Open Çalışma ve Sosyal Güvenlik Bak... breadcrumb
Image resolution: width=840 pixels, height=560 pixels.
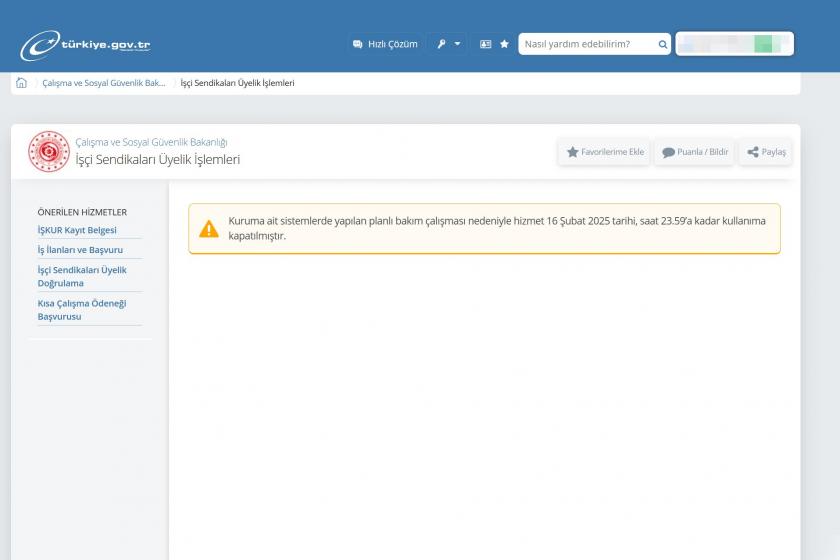(x=104, y=83)
